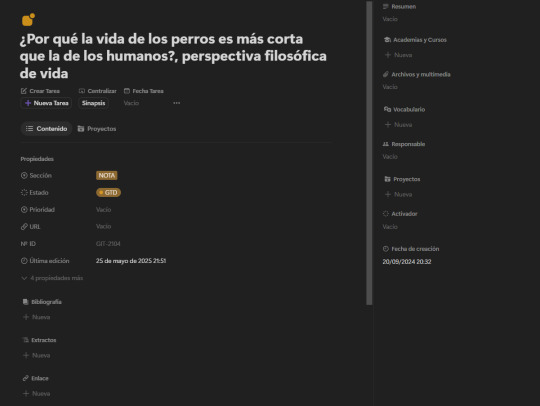Click the Bibliografía book icon
Screen dimensions: 540x406
pos(25,302)
